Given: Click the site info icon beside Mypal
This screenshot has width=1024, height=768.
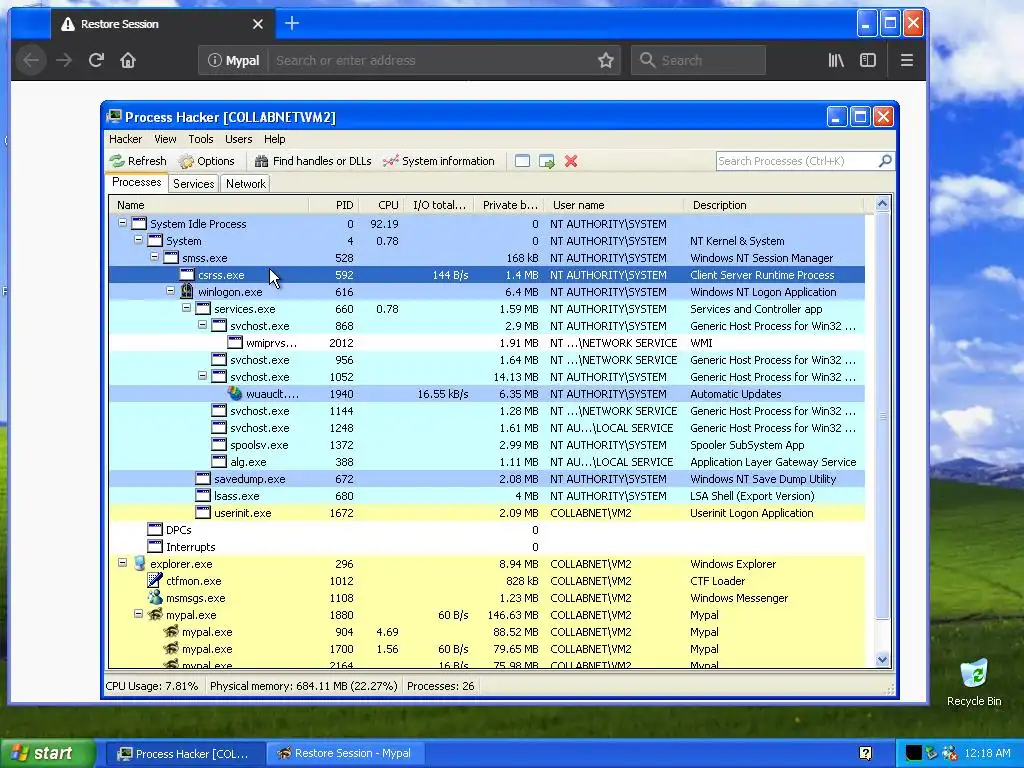Looking at the screenshot, I should [x=214, y=60].
